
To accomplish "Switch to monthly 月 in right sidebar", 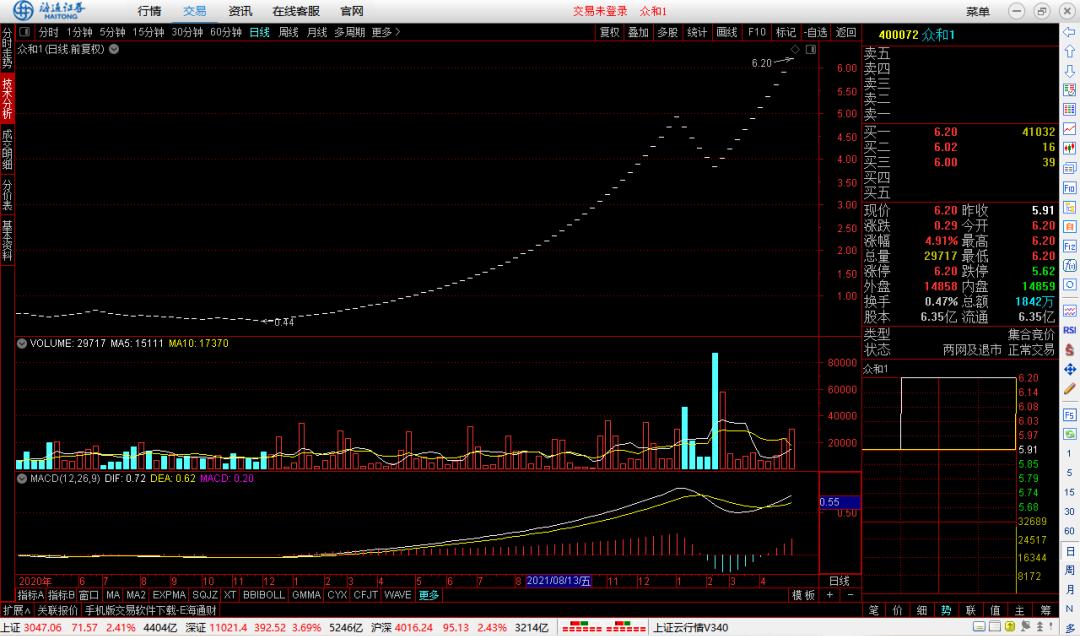I will [1070, 589].
